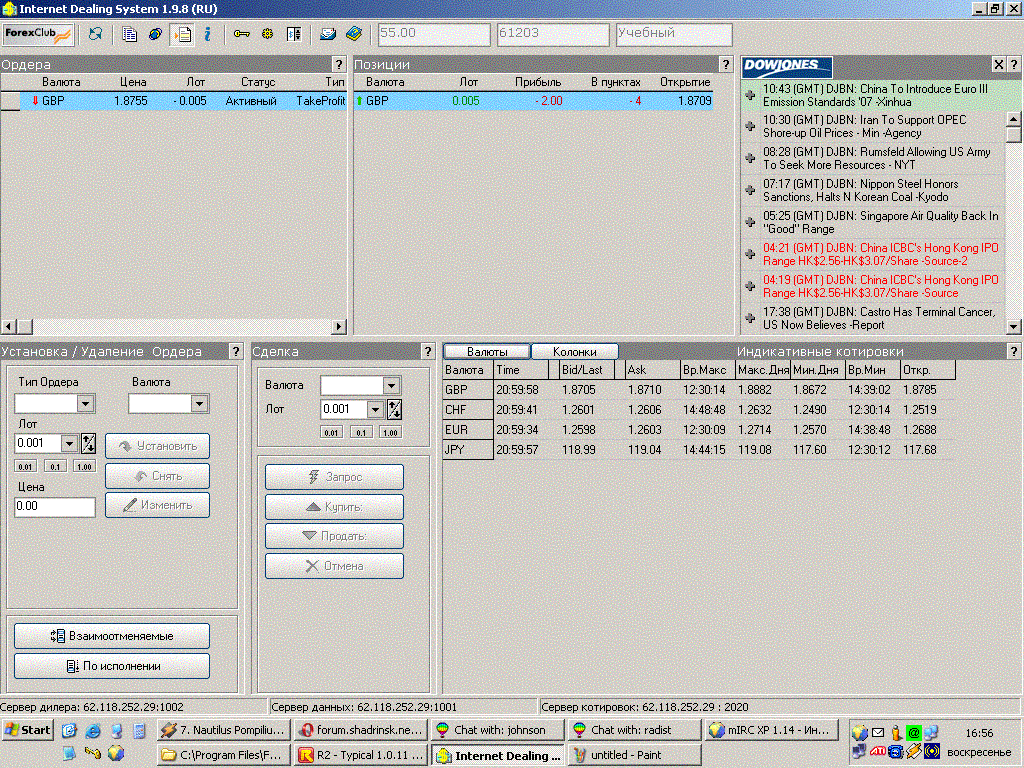Viewport: 1024px width, 768px height.
Task: Click the reconnect arrows toolbar icon
Action: pyautogui.click(x=95, y=34)
